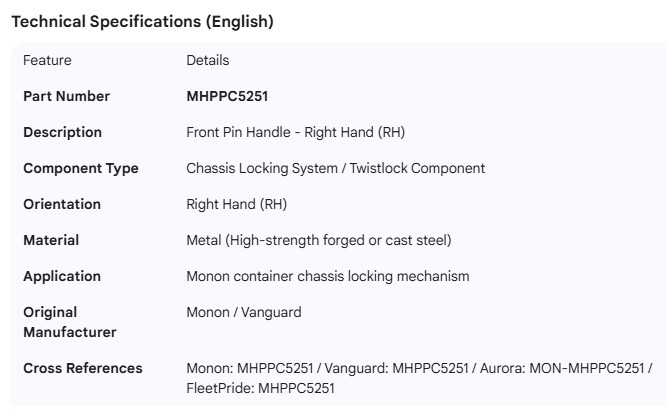This screenshot has height=410, width=667.
Task: Select the Description row label
Action: coord(62,132)
